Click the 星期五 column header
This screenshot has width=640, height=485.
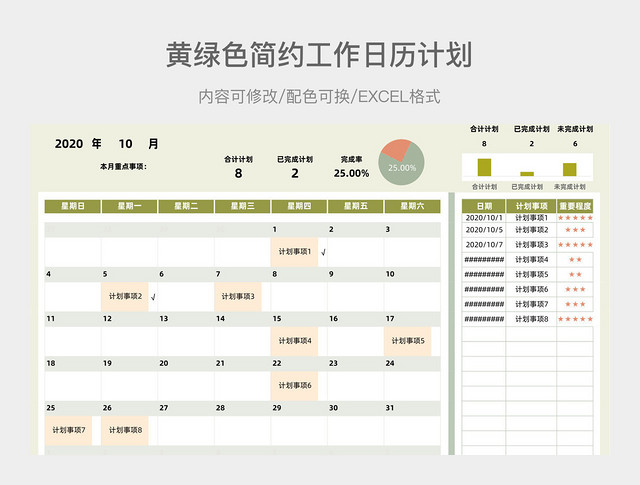coord(356,206)
